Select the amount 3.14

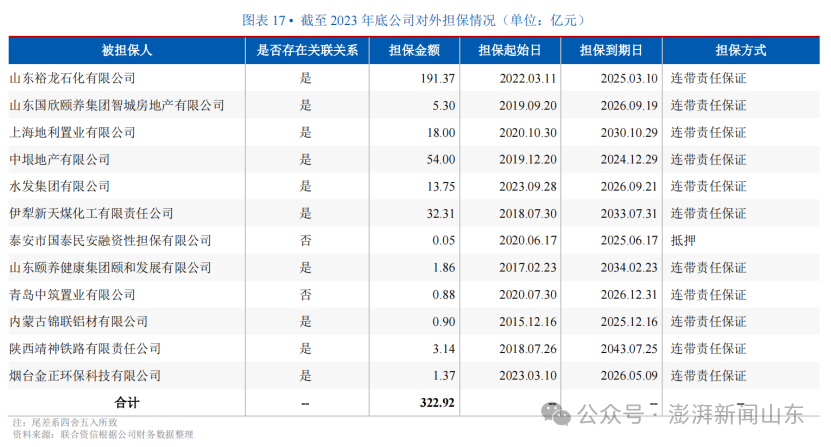(444, 349)
